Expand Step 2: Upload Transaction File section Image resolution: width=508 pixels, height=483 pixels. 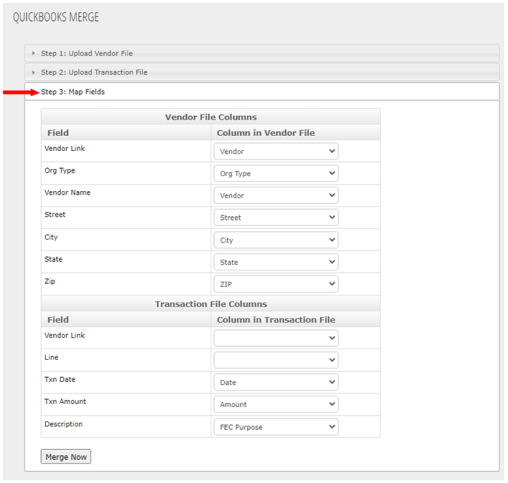262,72
